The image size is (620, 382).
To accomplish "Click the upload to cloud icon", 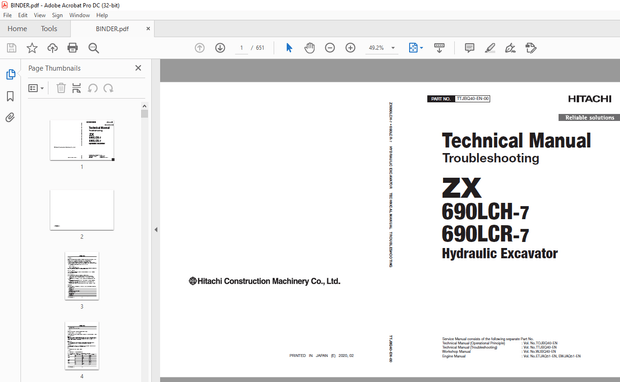I will point(52,48).
